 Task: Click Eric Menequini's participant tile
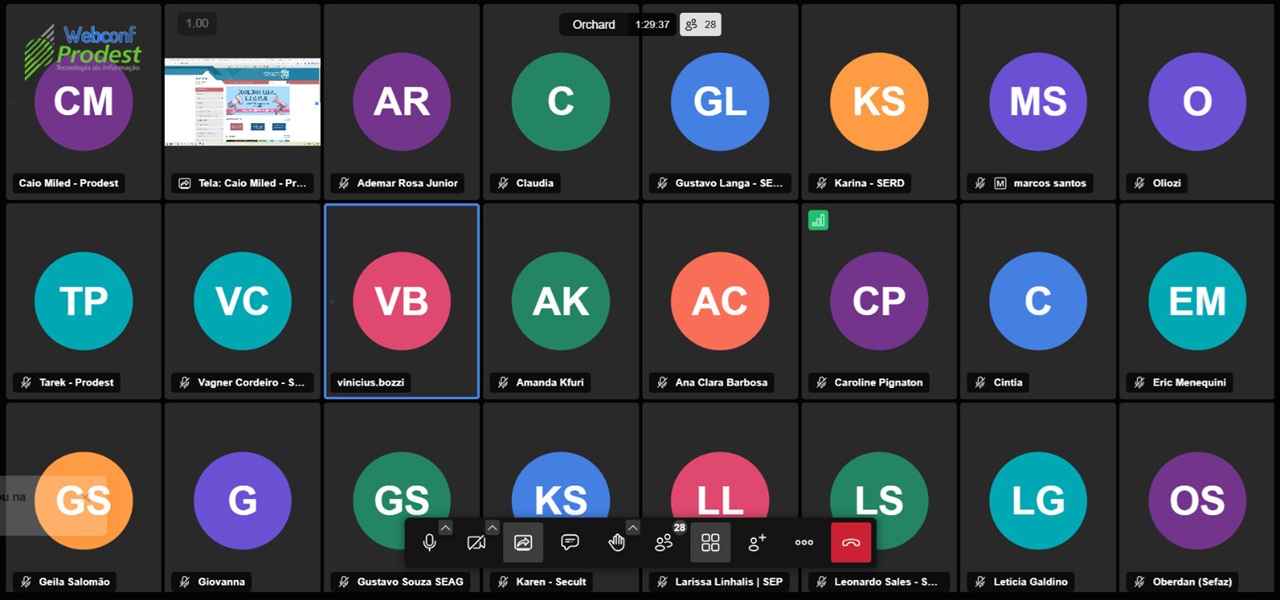(x=1197, y=301)
